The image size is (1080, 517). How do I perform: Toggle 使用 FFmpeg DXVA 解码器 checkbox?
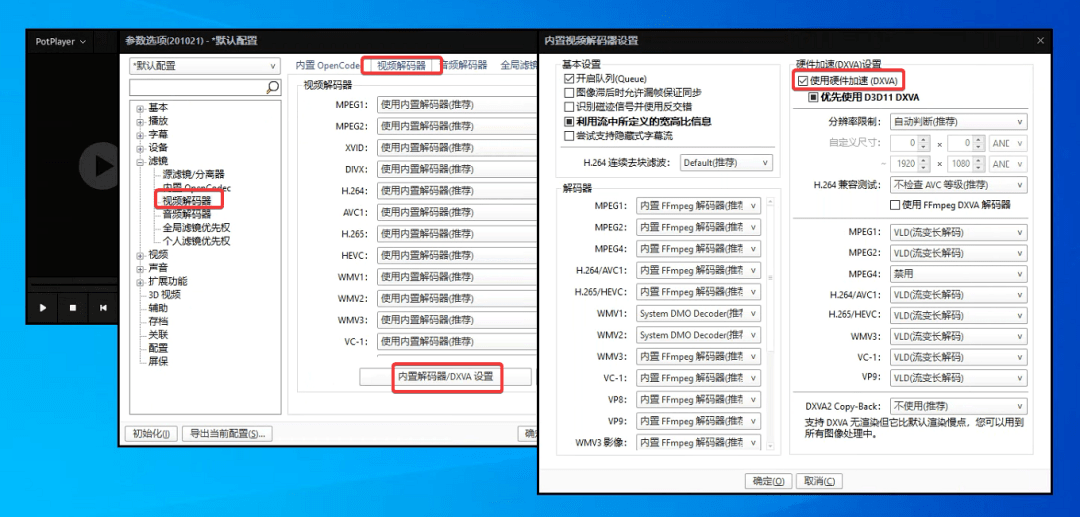[x=895, y=204]
